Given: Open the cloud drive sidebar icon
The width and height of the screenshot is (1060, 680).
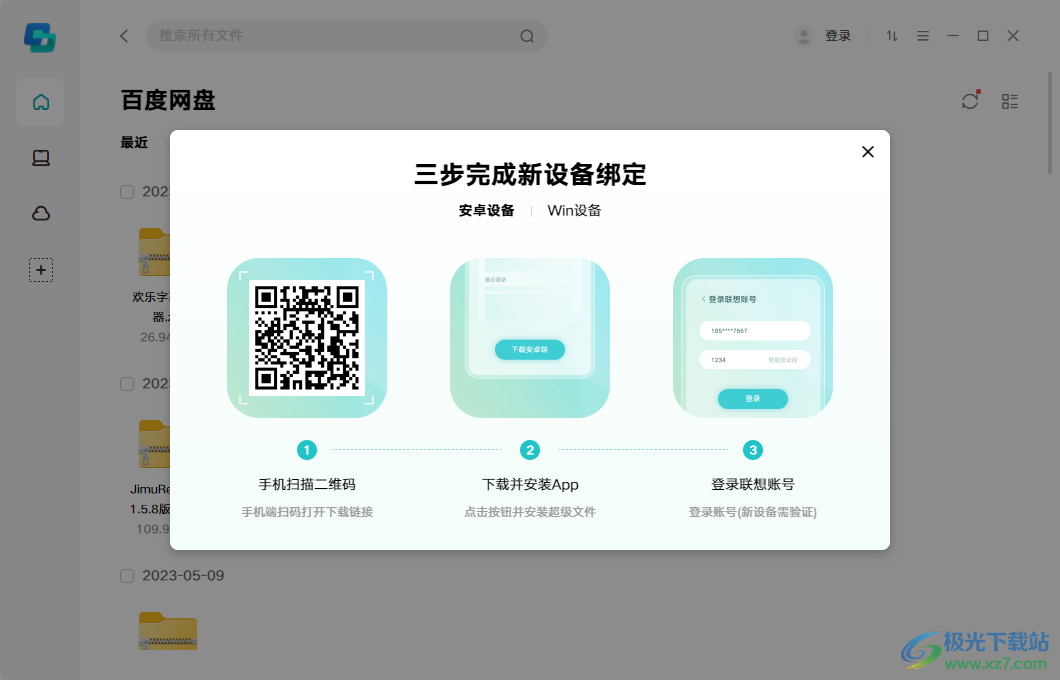Looking at the screenshot, I should 41,214.
